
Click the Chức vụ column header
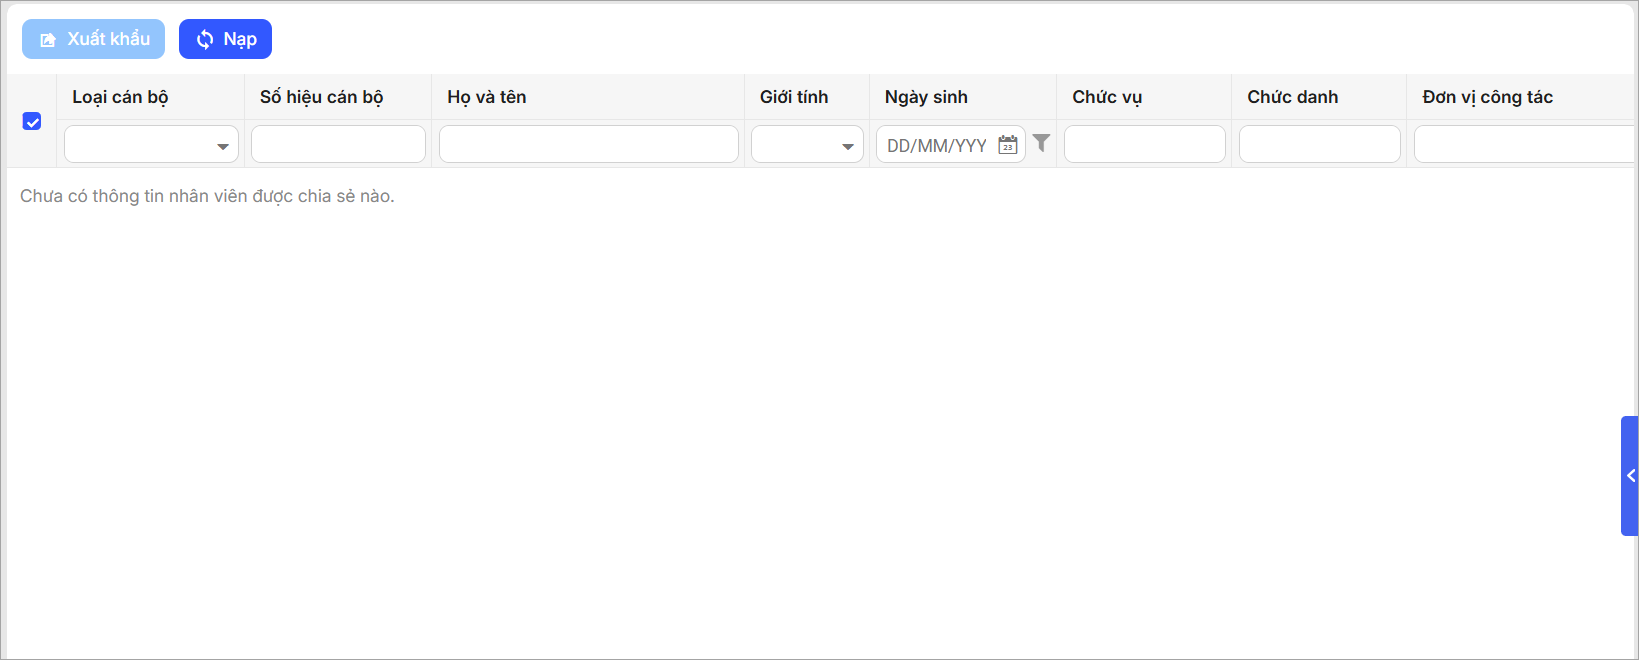[x=1107, y=97]
